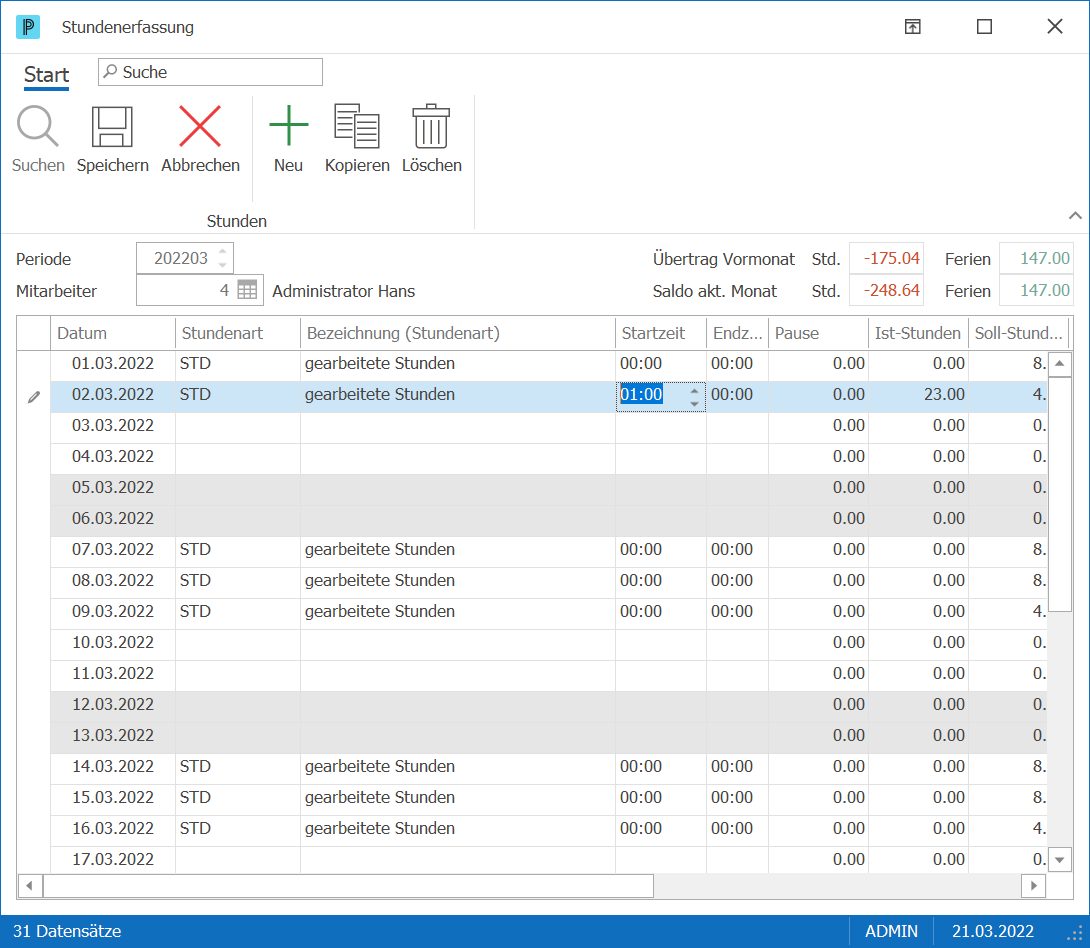This screenshot has width=1090, height=948.
Task: Increase the Periode value with up arrow
Action: point(222,252)
